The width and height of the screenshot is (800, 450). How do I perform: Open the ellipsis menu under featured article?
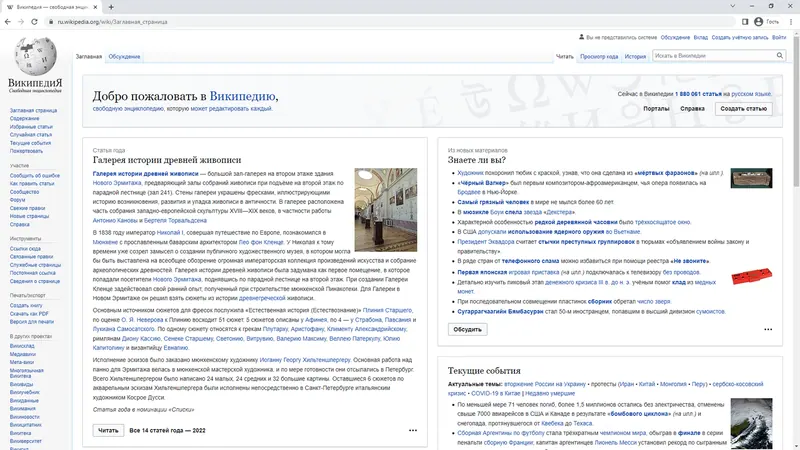413,431
